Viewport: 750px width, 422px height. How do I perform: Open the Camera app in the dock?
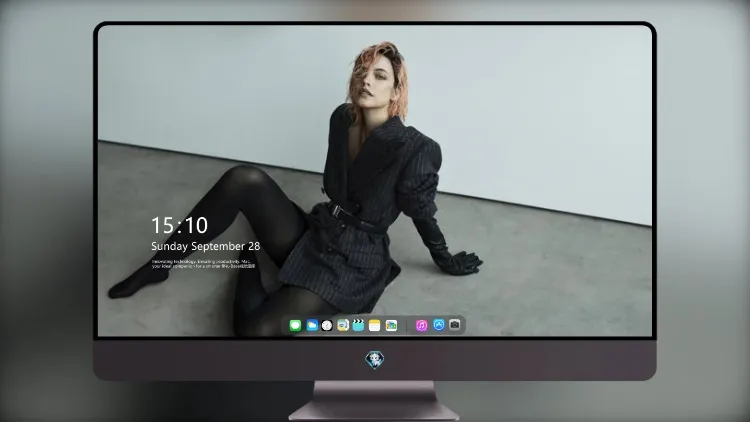tap(455, 325)
